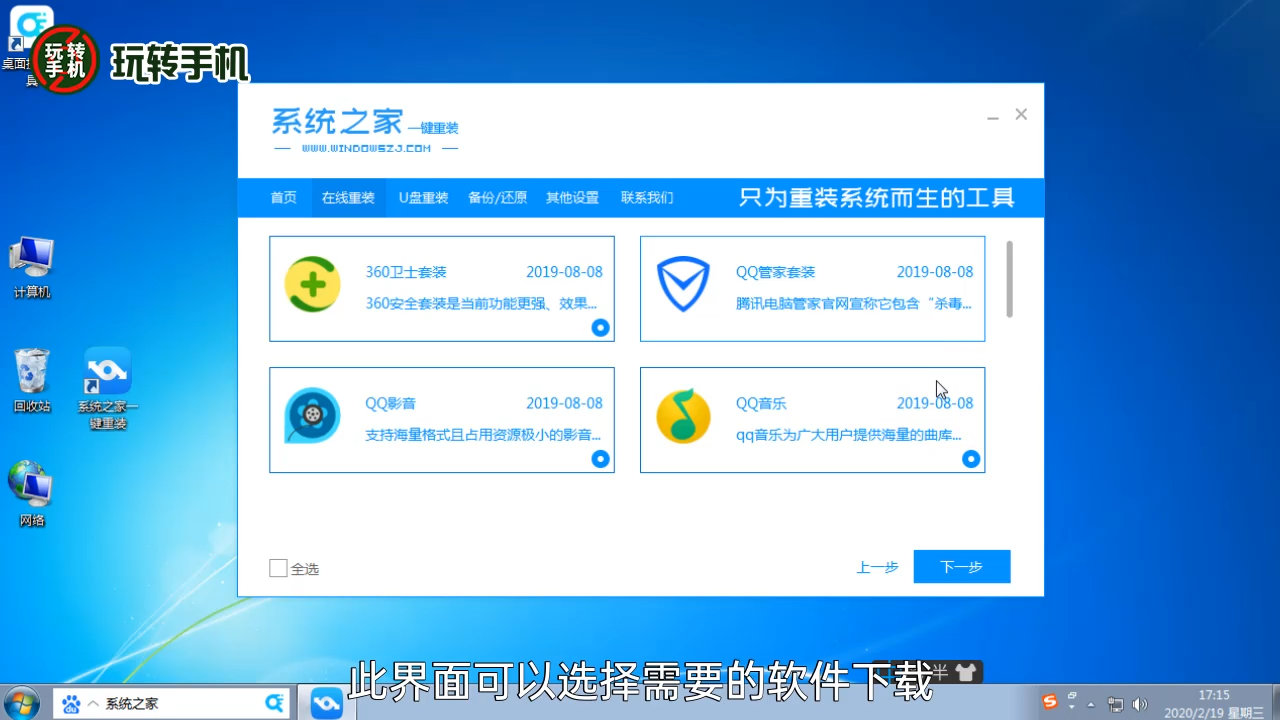Click the QQ管家套装 title text
Viewport: 1280px width, 720px height.
(776, 272)
